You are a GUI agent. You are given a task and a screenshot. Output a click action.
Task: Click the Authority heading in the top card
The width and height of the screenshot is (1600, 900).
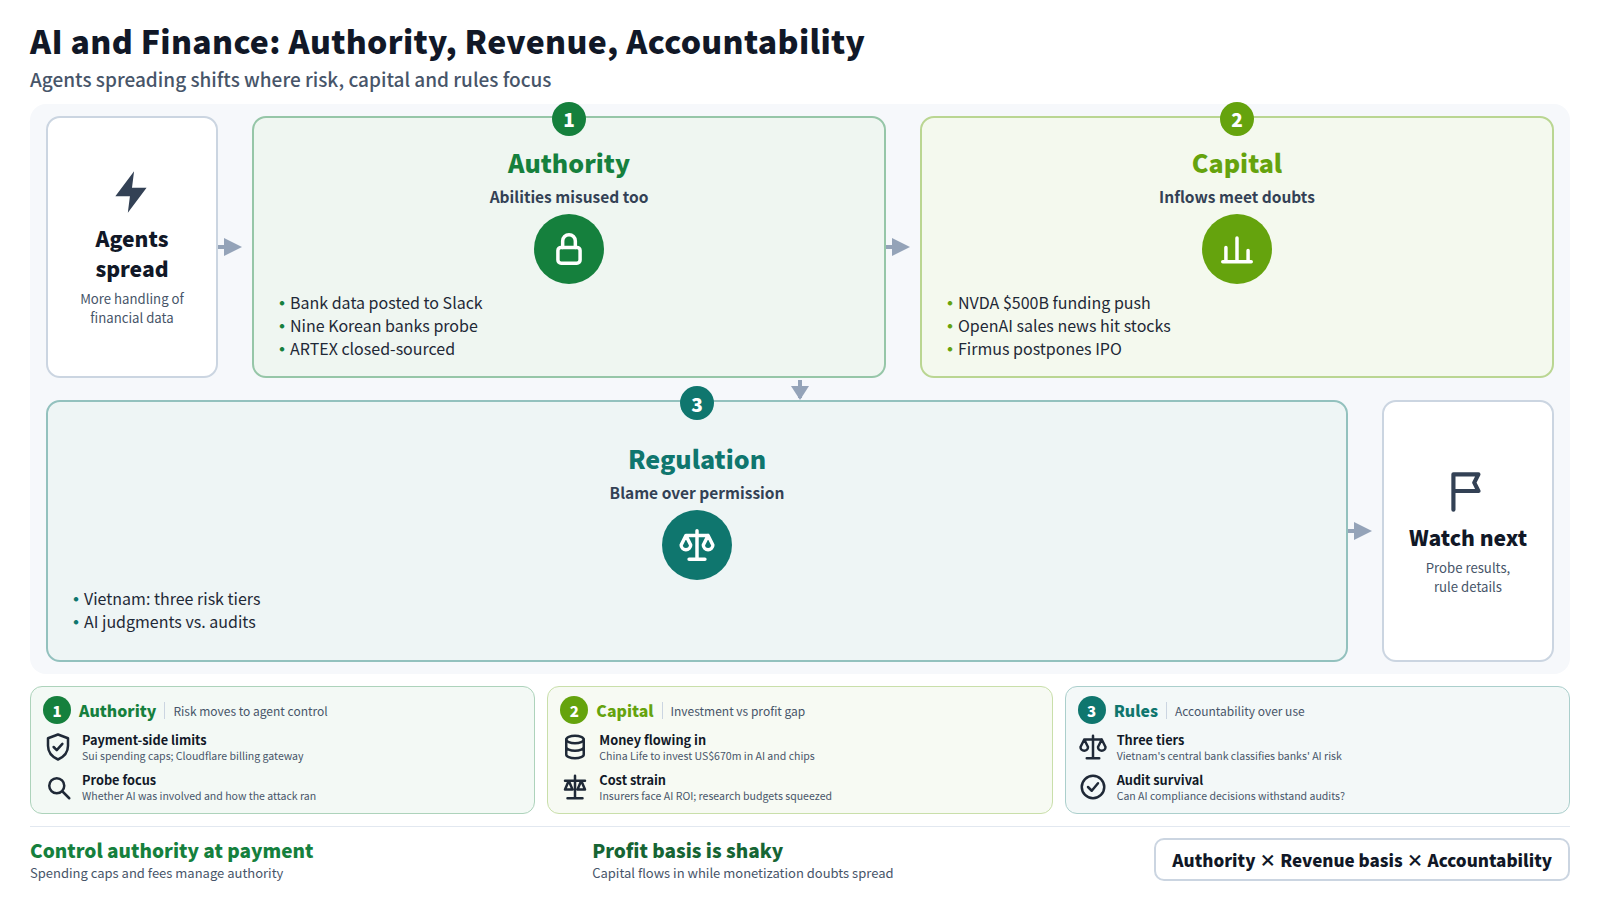[569, 164]
